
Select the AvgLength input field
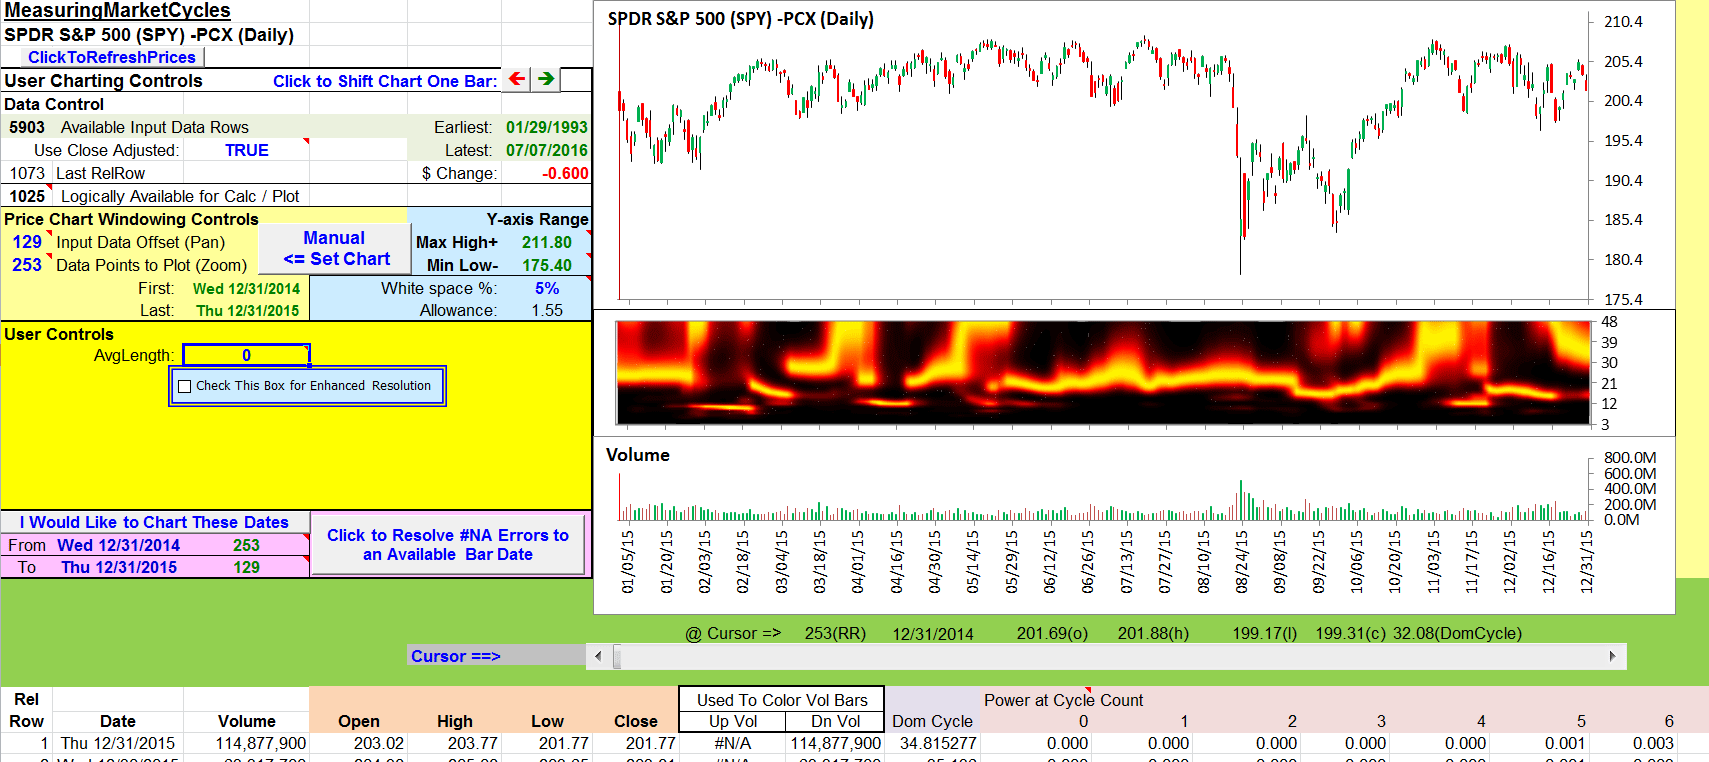coord(246,355)
